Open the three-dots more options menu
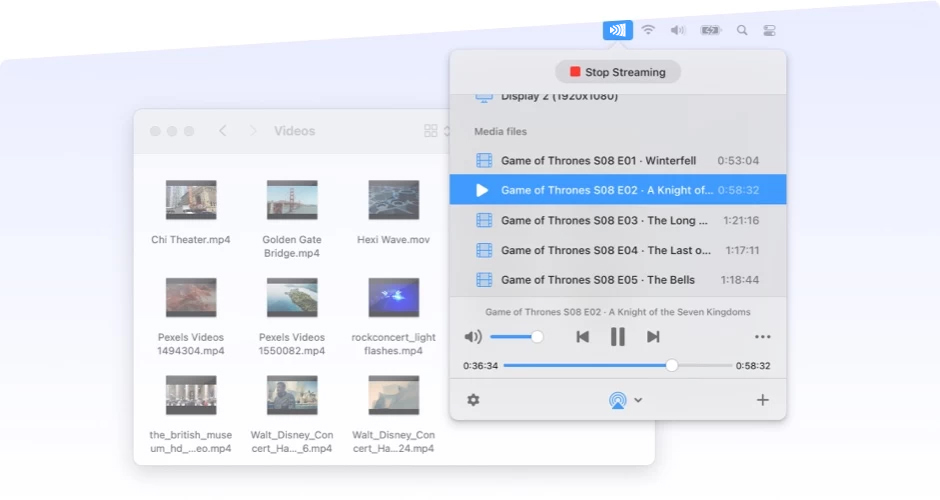Viewport: 940px width, 500px height. click(x=763, y=337)
